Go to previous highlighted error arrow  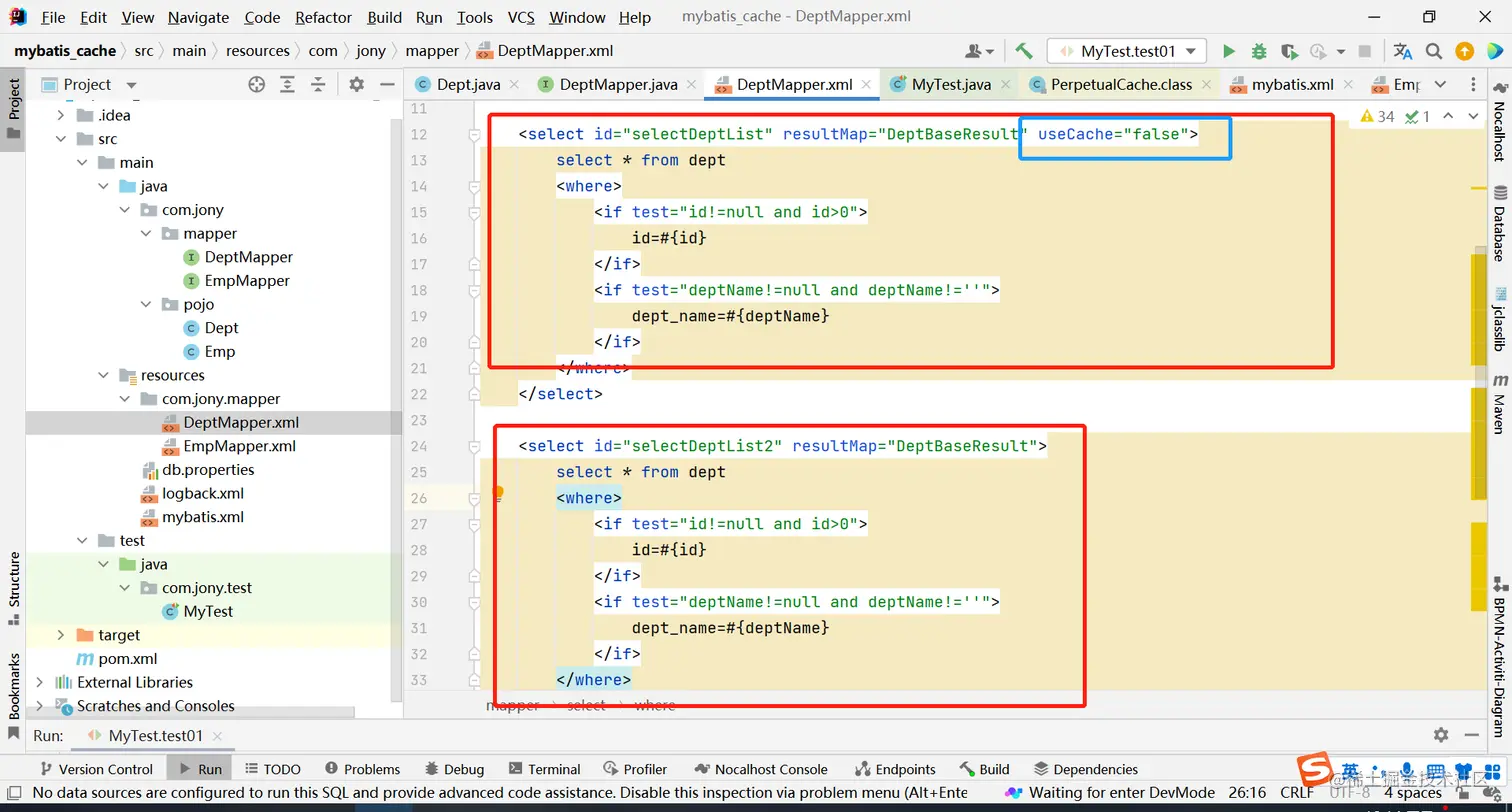(1447, 117)
